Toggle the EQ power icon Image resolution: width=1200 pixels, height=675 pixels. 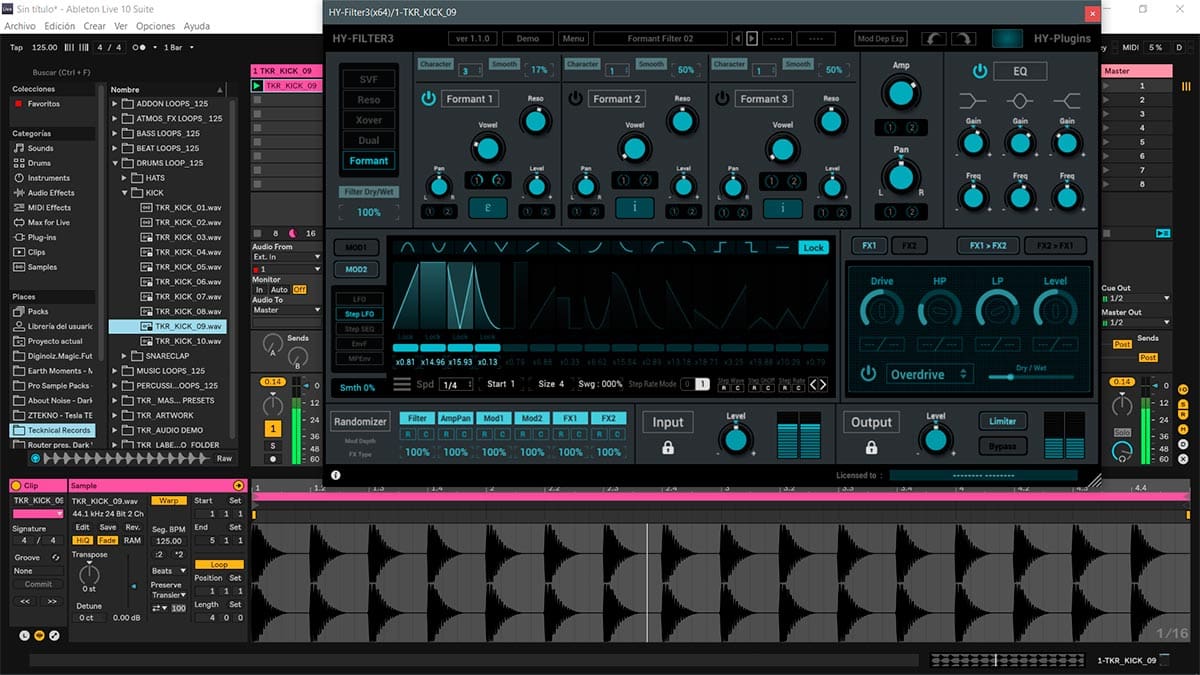click(x=980, y=71)
